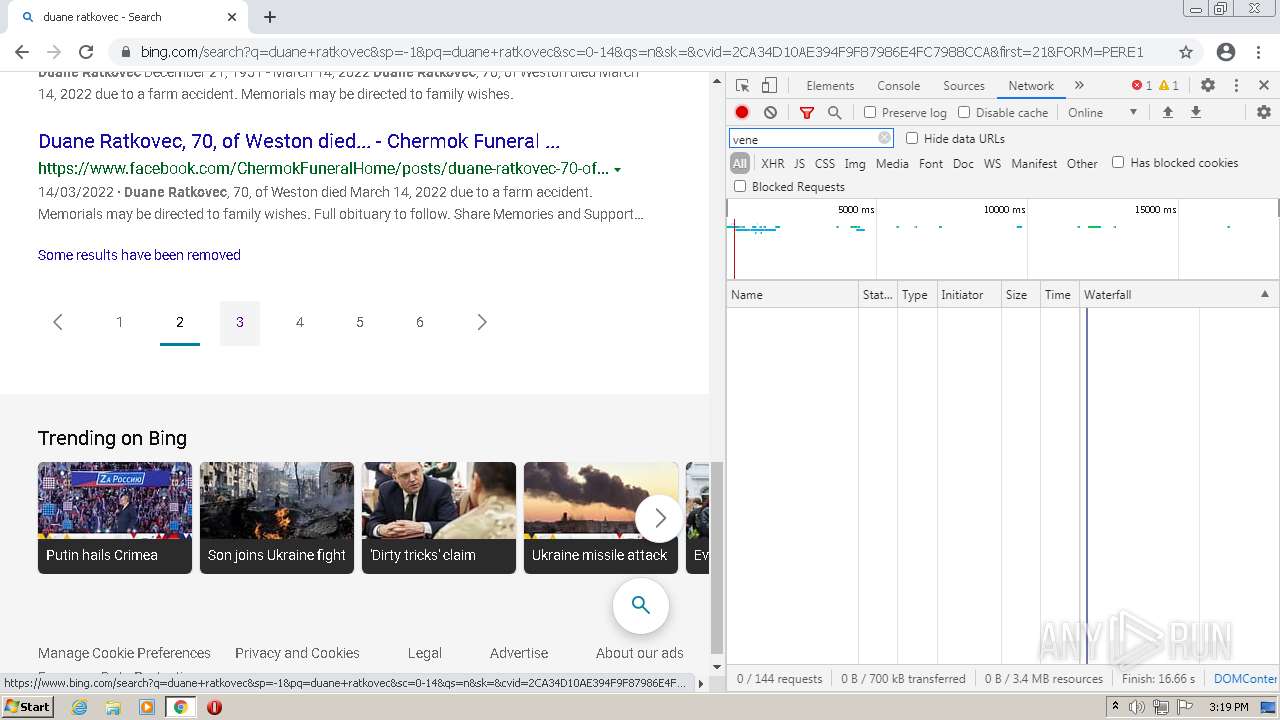Filter requests by XHR

click(772, 163)
